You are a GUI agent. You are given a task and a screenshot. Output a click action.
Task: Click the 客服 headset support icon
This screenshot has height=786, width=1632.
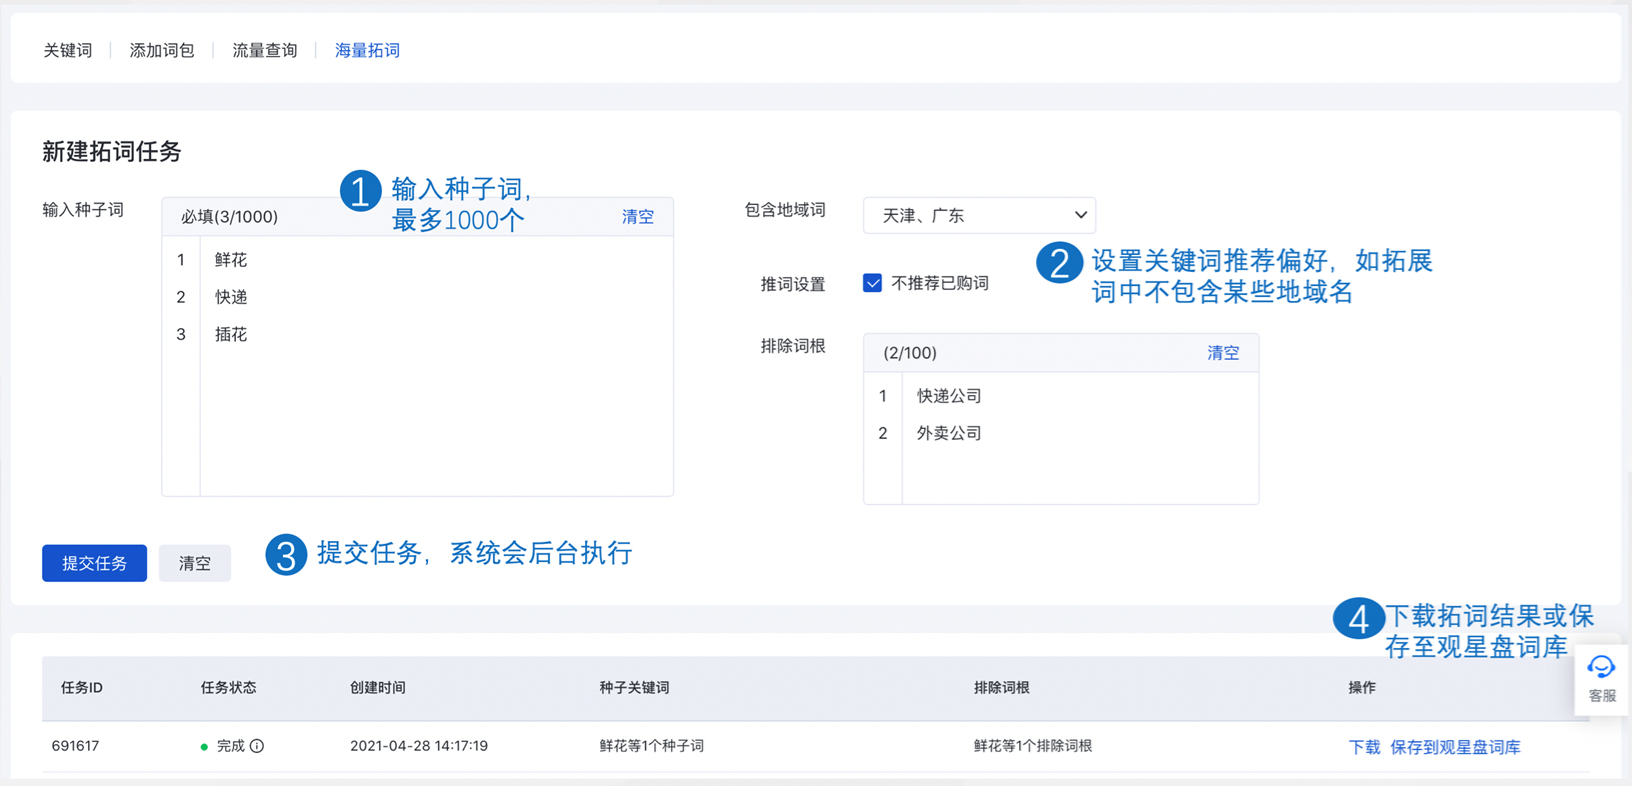1601,668
